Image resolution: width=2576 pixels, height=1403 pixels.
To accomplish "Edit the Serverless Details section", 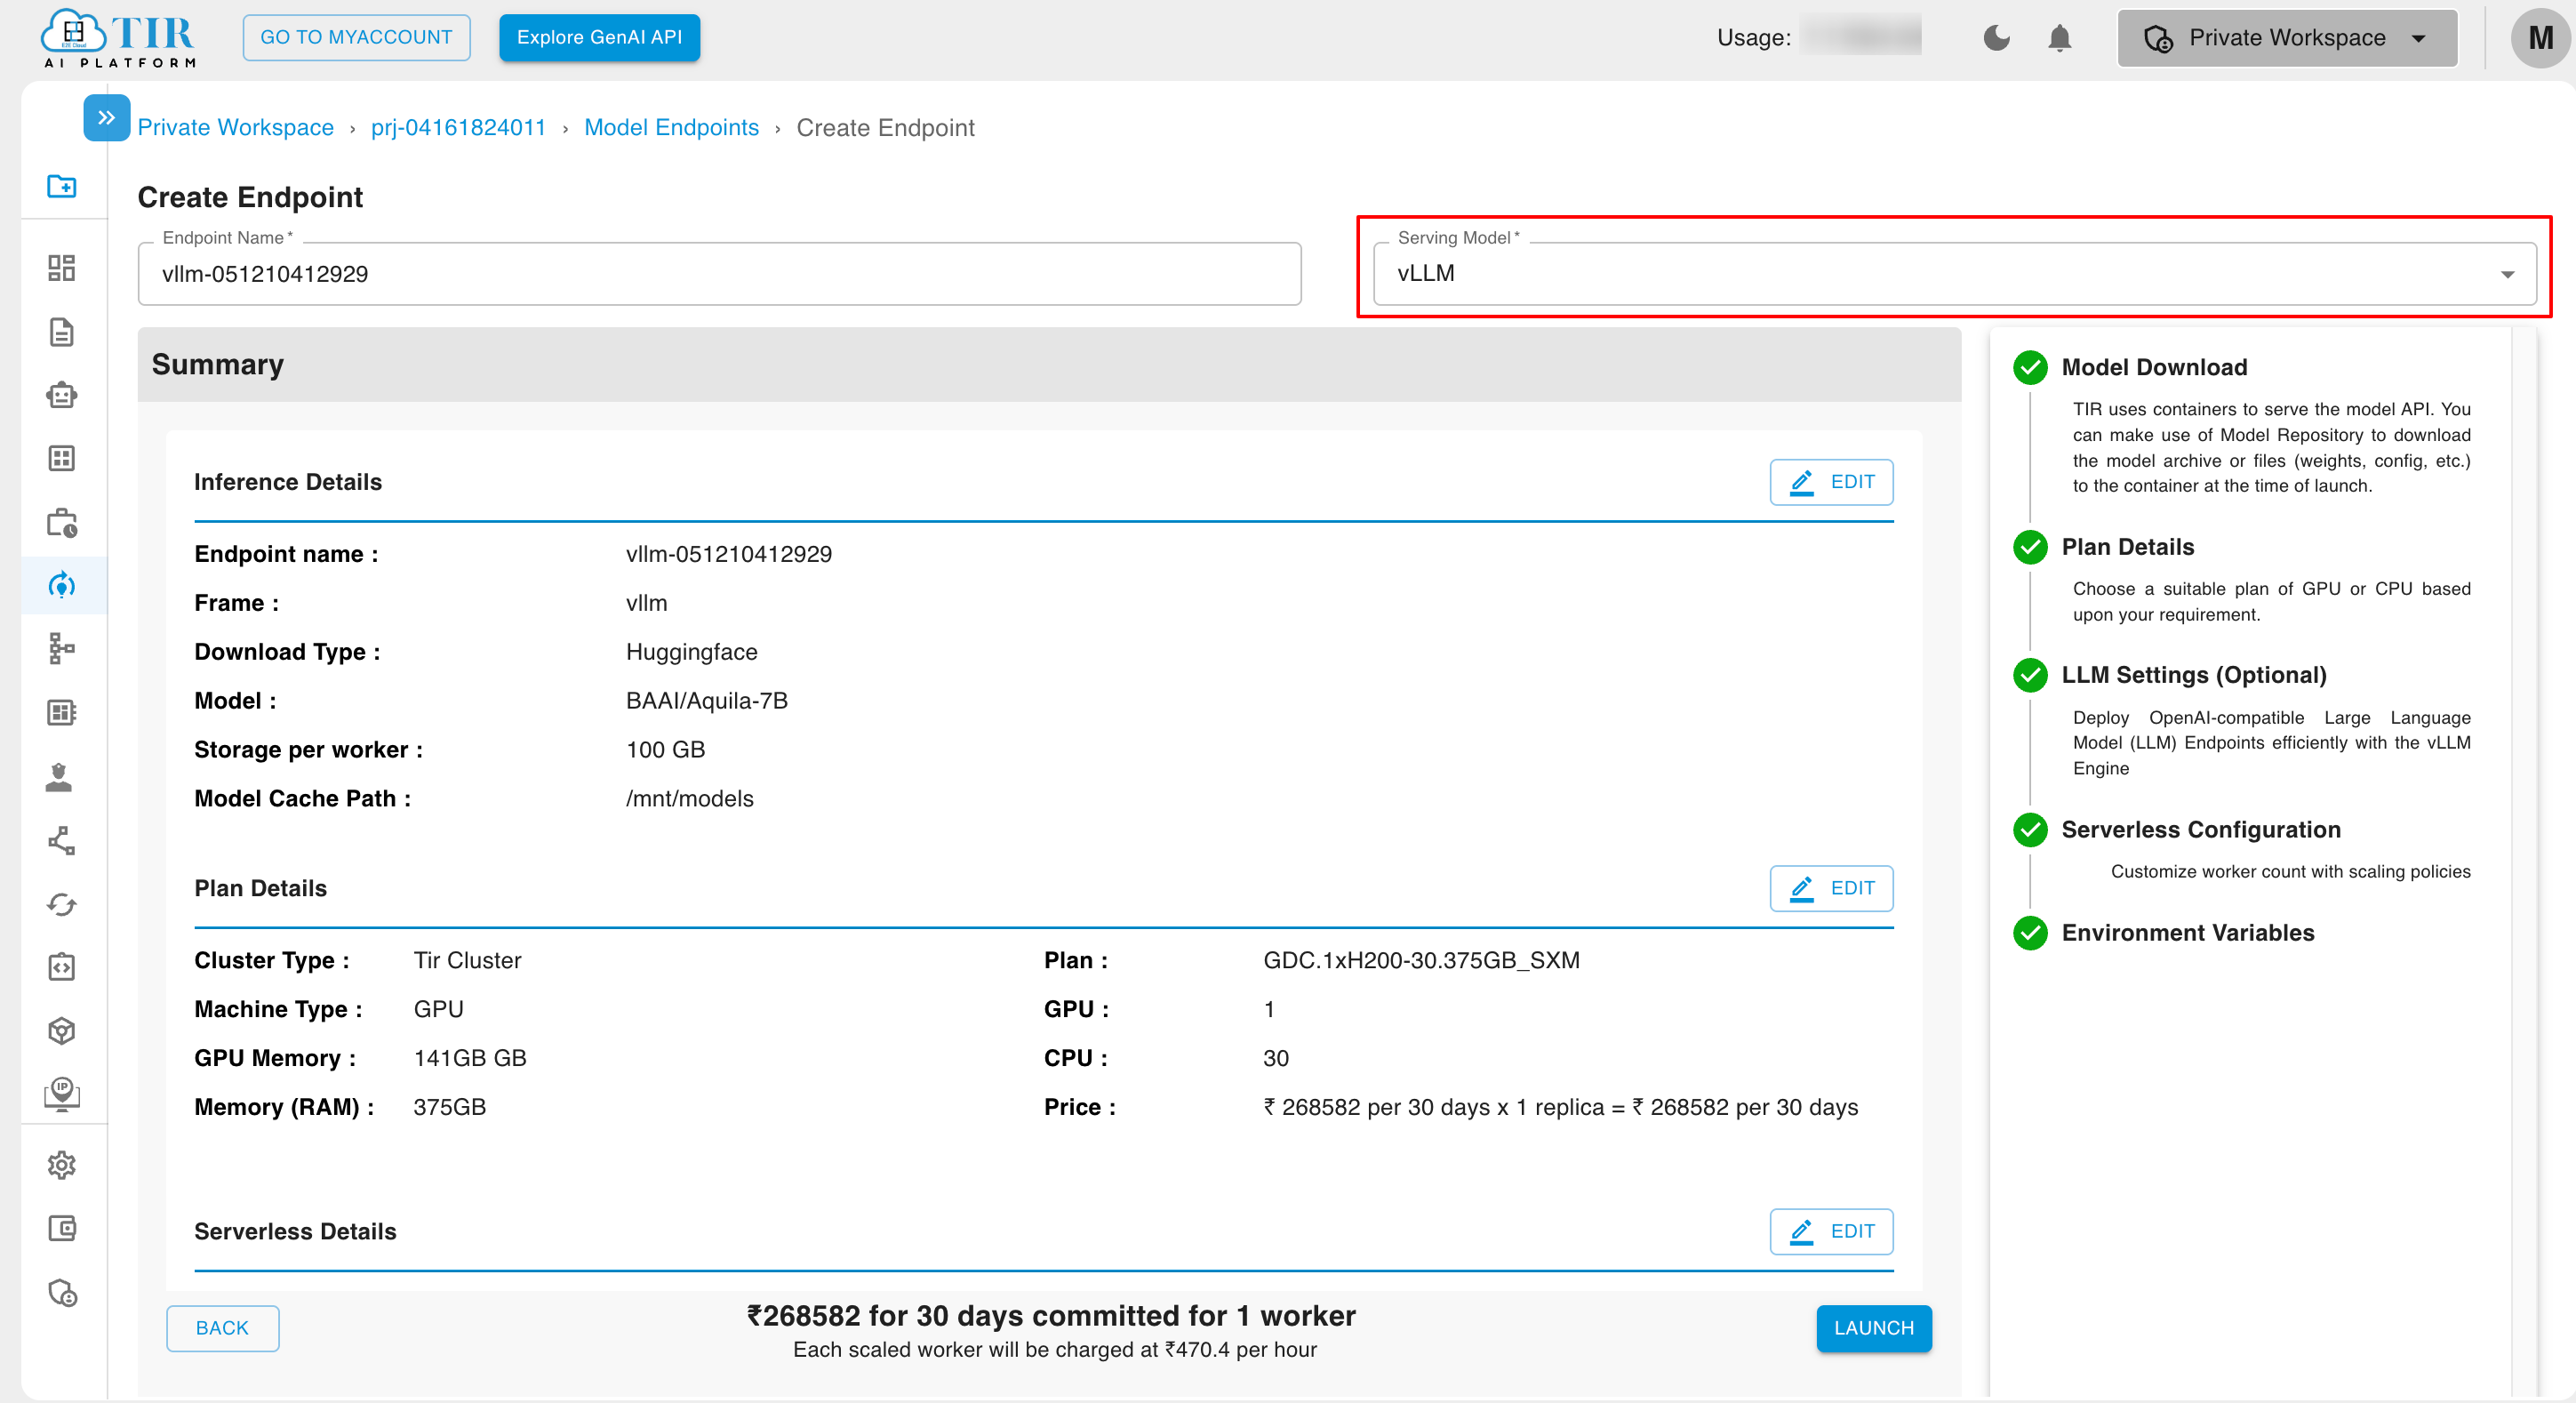I will (x=1831, y=1231).
